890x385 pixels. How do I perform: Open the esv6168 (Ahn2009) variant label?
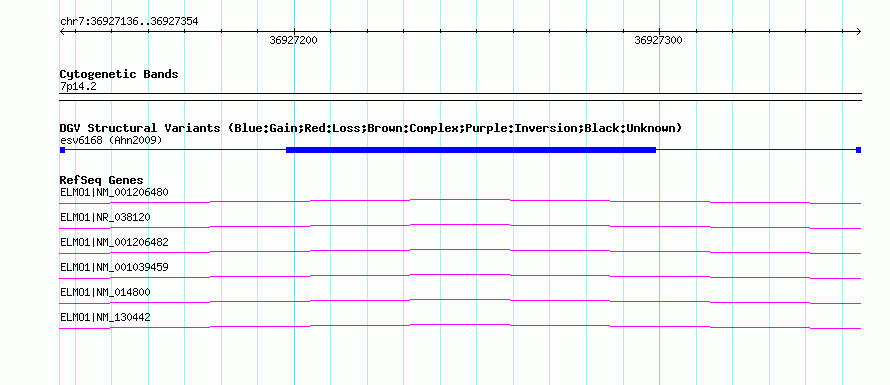point(111,140)
